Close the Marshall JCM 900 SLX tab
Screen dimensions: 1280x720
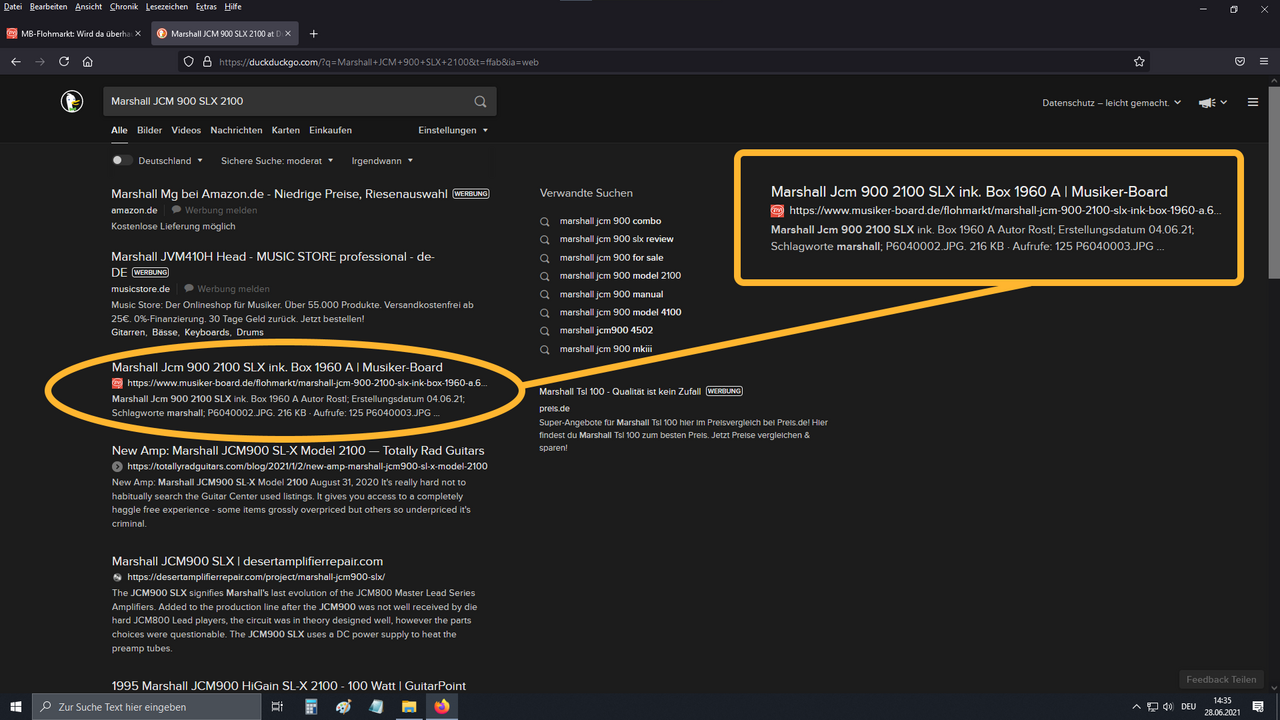coord(288,33)
